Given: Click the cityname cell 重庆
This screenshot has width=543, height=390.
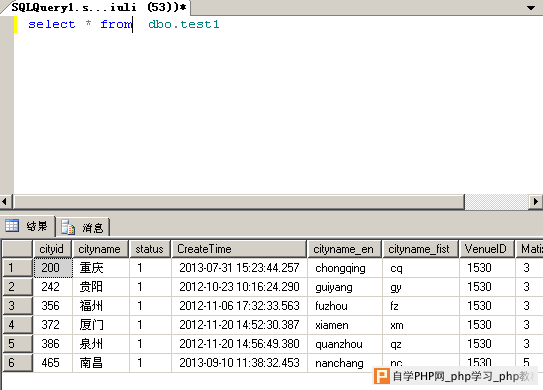Looking at the screenshot, I should click(101, 268).
